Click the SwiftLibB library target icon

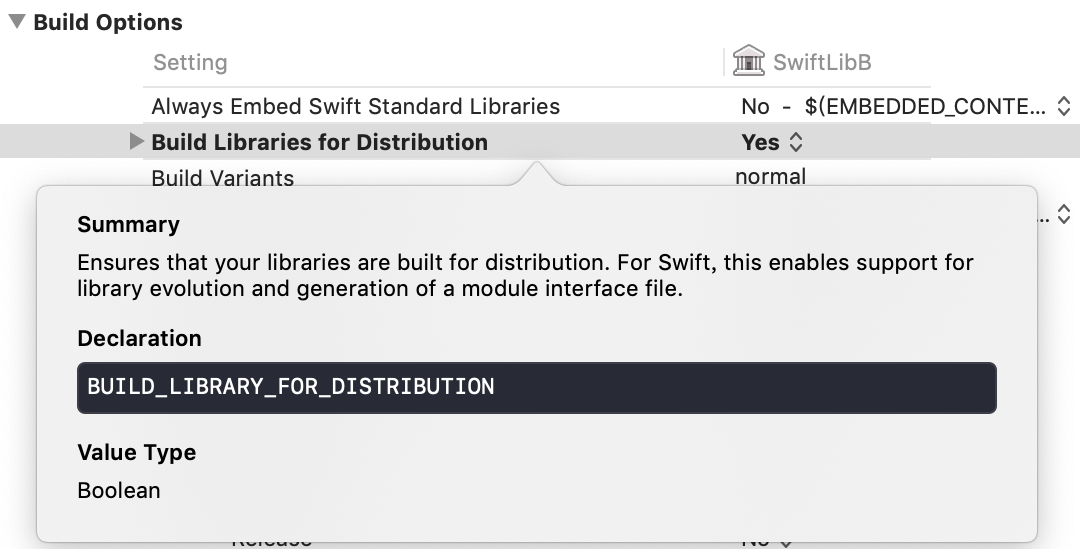coord(748,62)
